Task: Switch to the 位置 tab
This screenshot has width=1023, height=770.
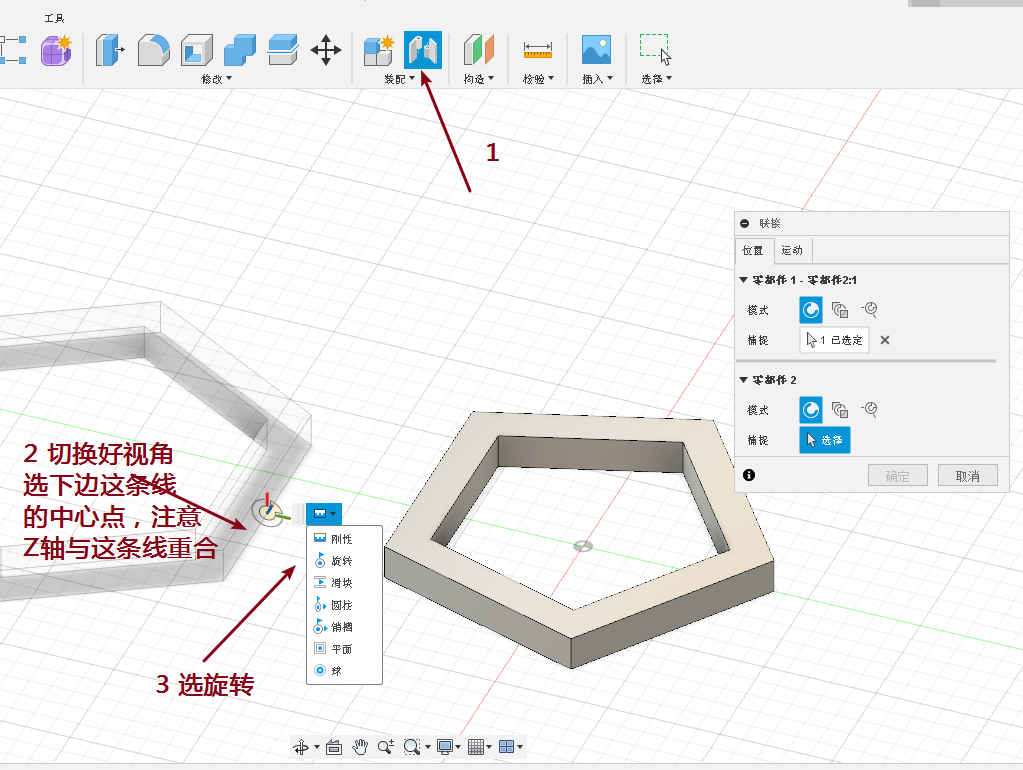Action: pyautogui.click(x=755, y=251)
